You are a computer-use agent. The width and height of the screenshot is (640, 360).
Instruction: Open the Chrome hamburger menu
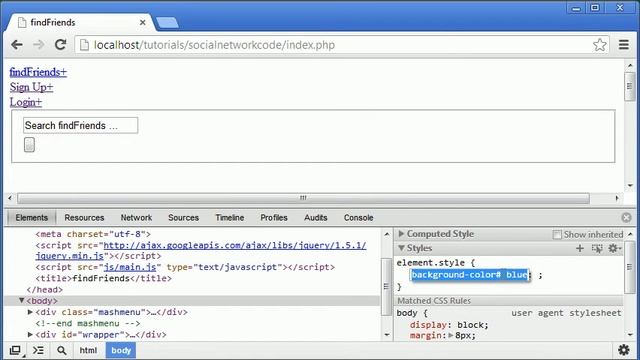tap(624, 44)
